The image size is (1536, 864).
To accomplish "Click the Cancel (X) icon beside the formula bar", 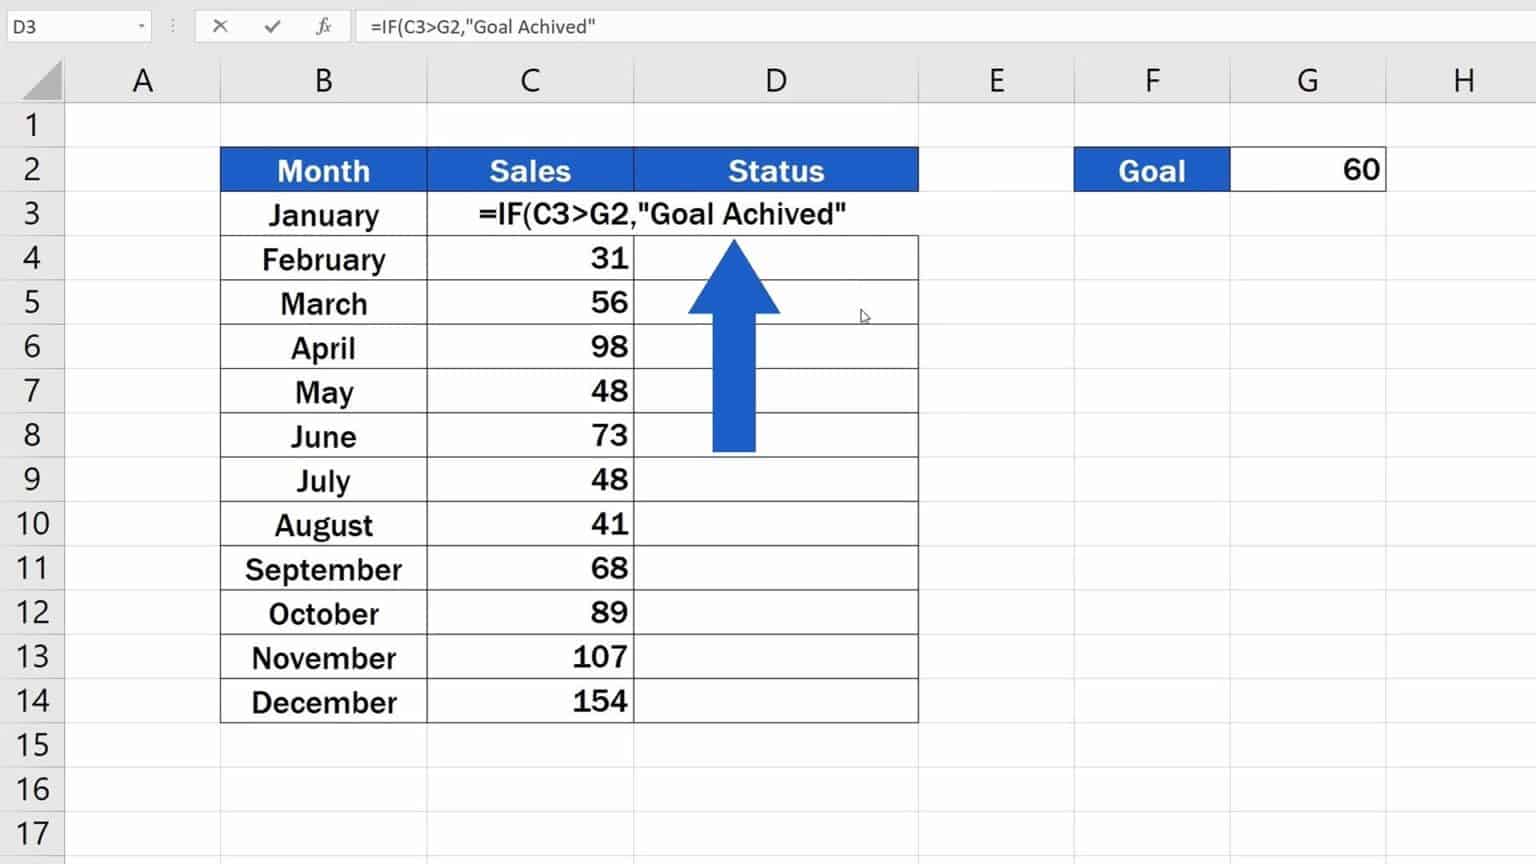I will (x=220, y=26).
